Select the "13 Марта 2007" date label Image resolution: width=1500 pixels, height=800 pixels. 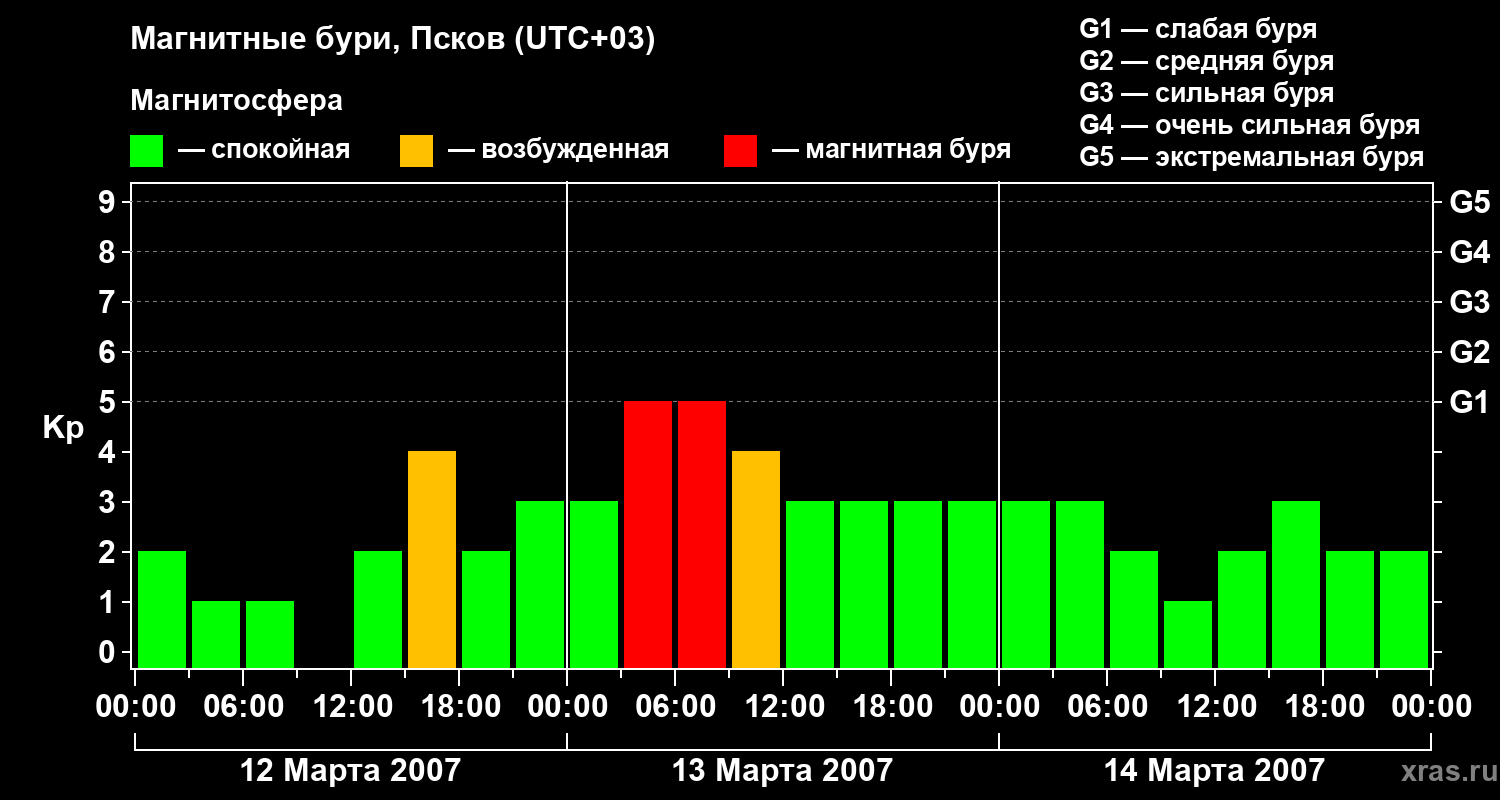pyautogui.click(x=782, y=771)
